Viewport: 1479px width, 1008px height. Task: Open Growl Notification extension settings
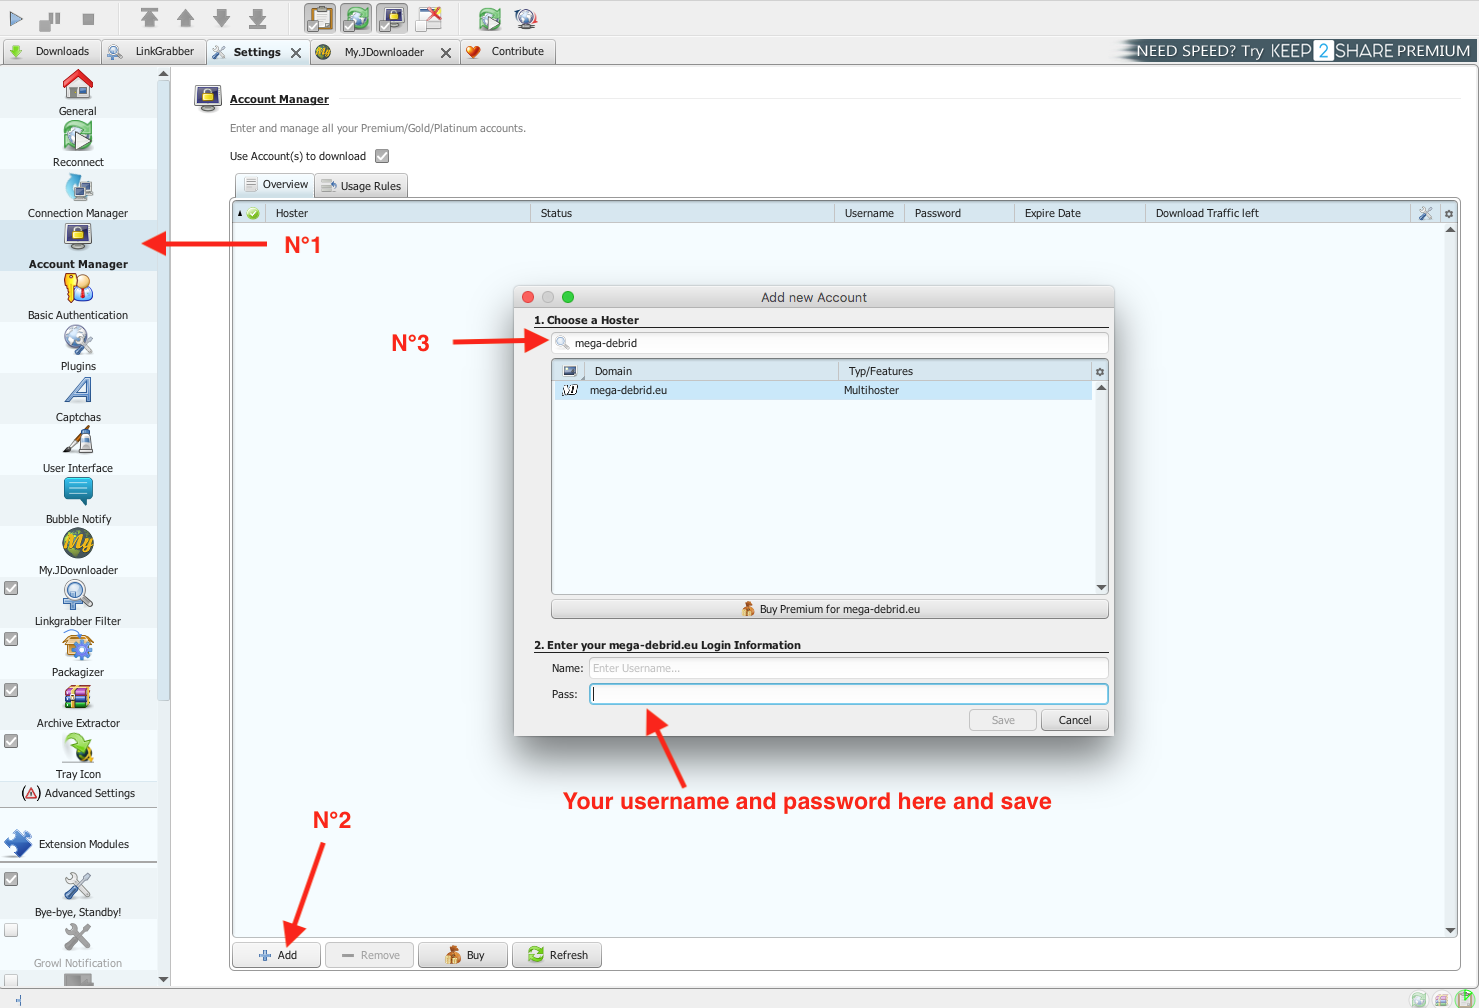pos(78,945)
